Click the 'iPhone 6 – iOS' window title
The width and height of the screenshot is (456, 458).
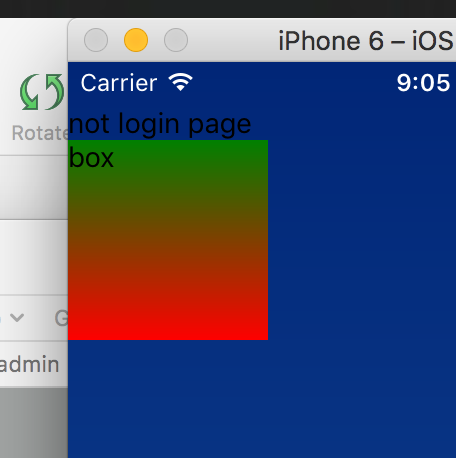[x=367, y=41]
